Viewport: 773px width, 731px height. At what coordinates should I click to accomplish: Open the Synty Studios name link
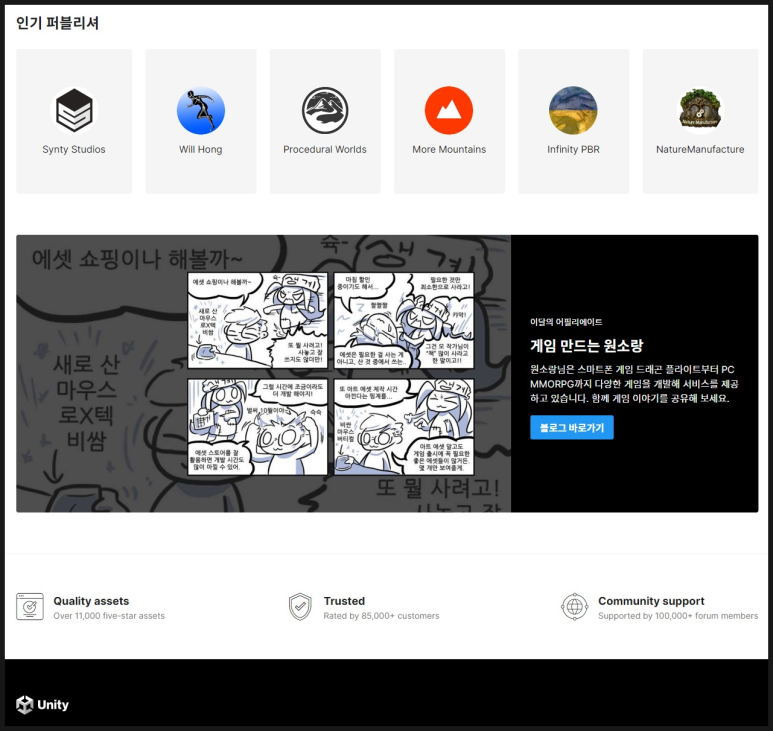pos(74,149)
